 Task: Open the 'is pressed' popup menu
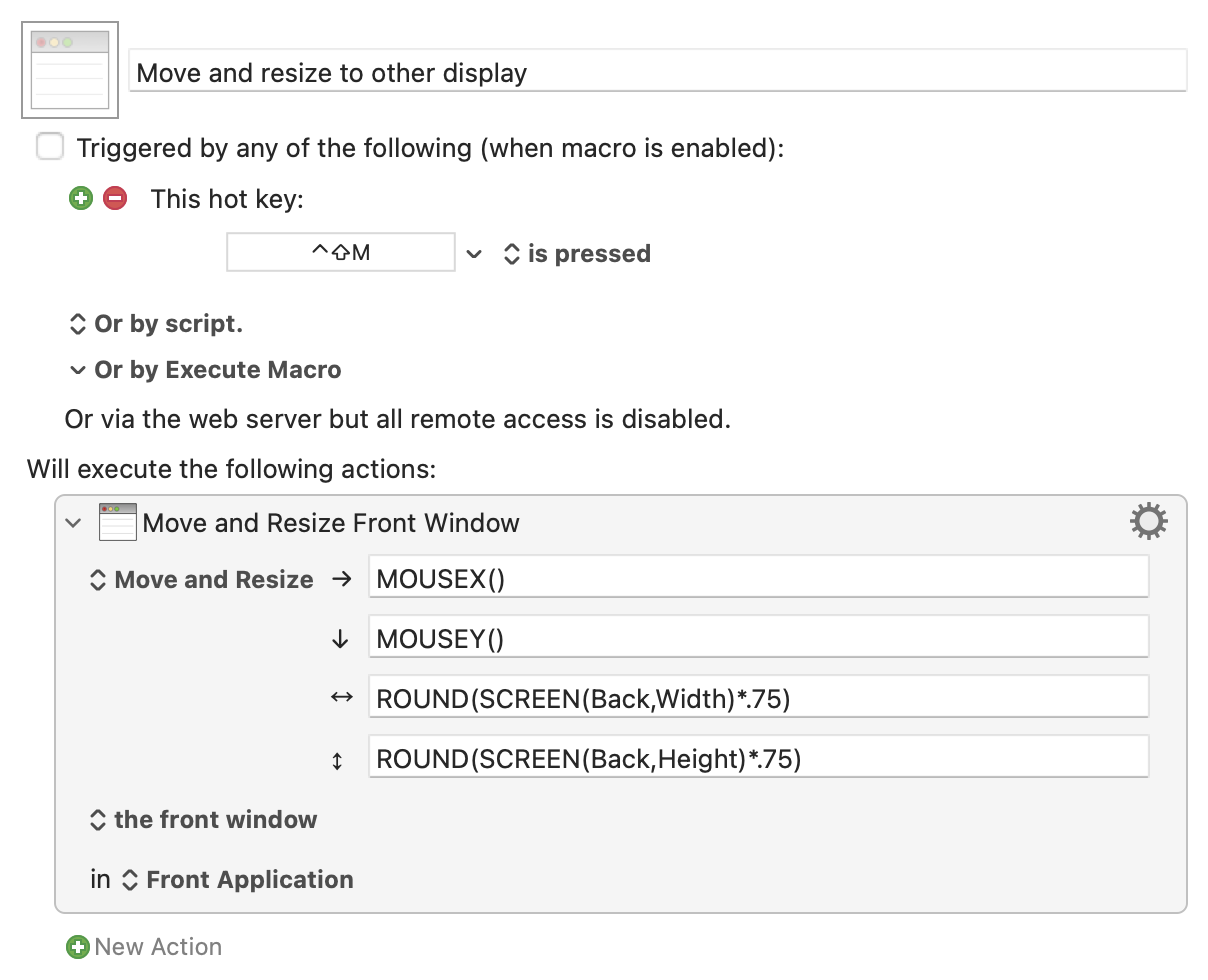click(x=576, y=254)
